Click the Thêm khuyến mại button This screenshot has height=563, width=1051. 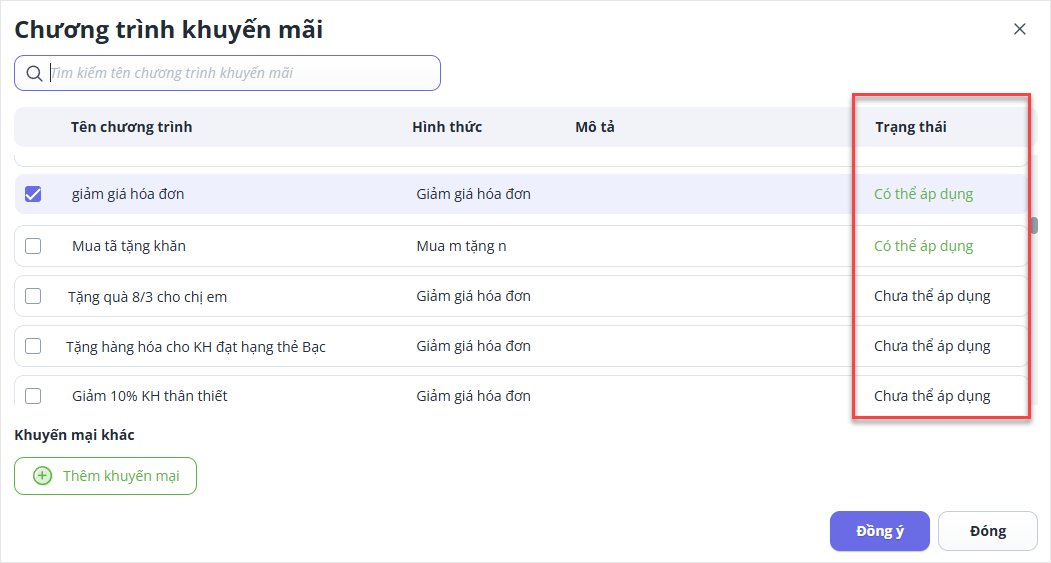tap(105, 476)
